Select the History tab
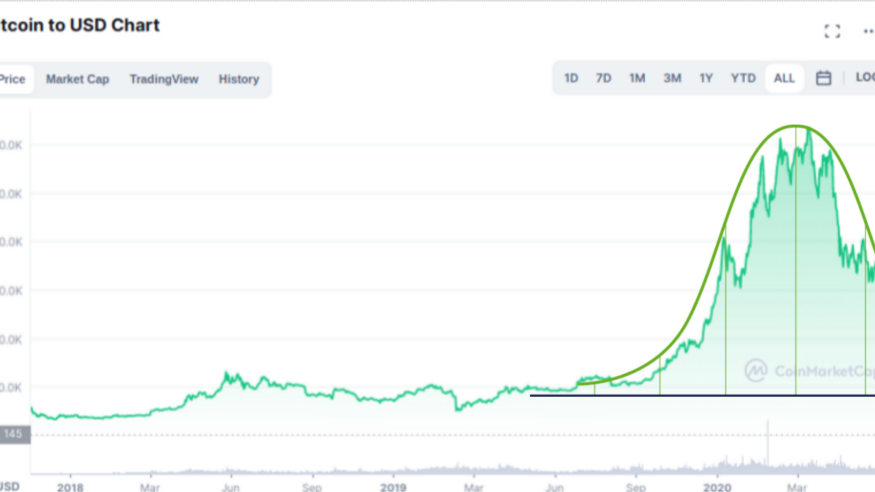The width and height of the screenshot is (875, 492). 239,79
